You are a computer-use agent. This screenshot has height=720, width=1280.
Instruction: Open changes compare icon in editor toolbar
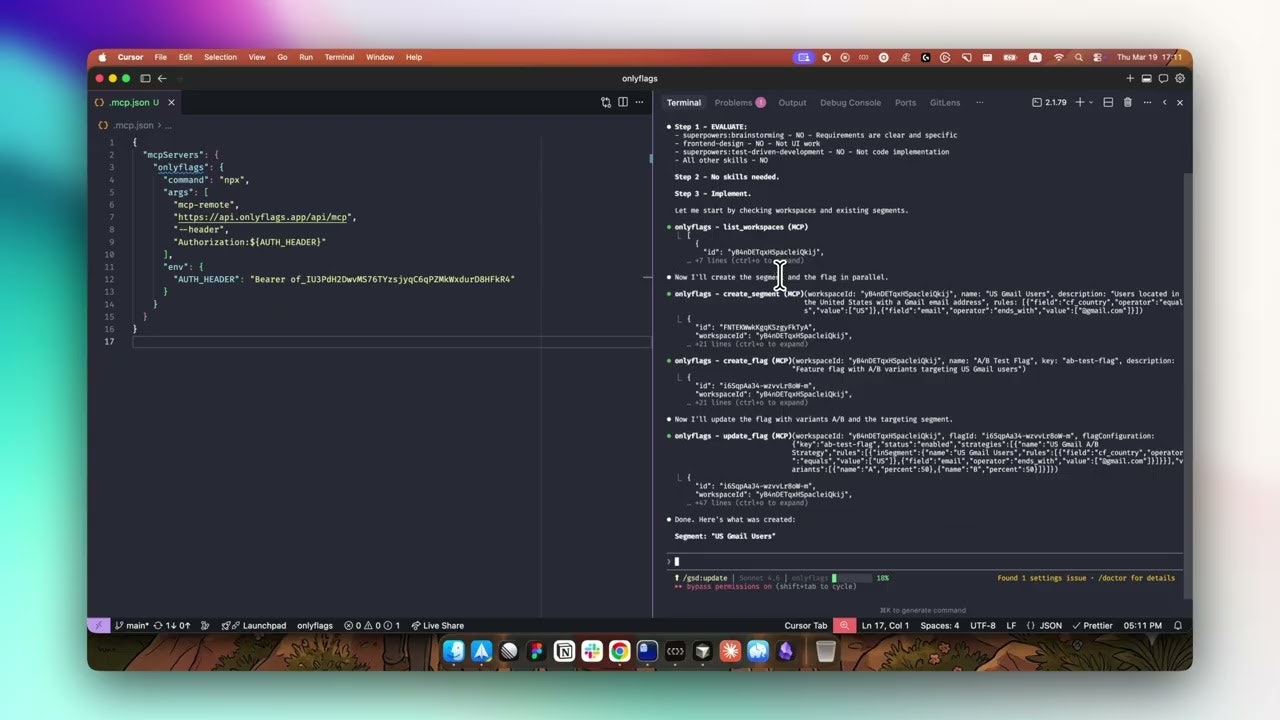pos(606,102)
